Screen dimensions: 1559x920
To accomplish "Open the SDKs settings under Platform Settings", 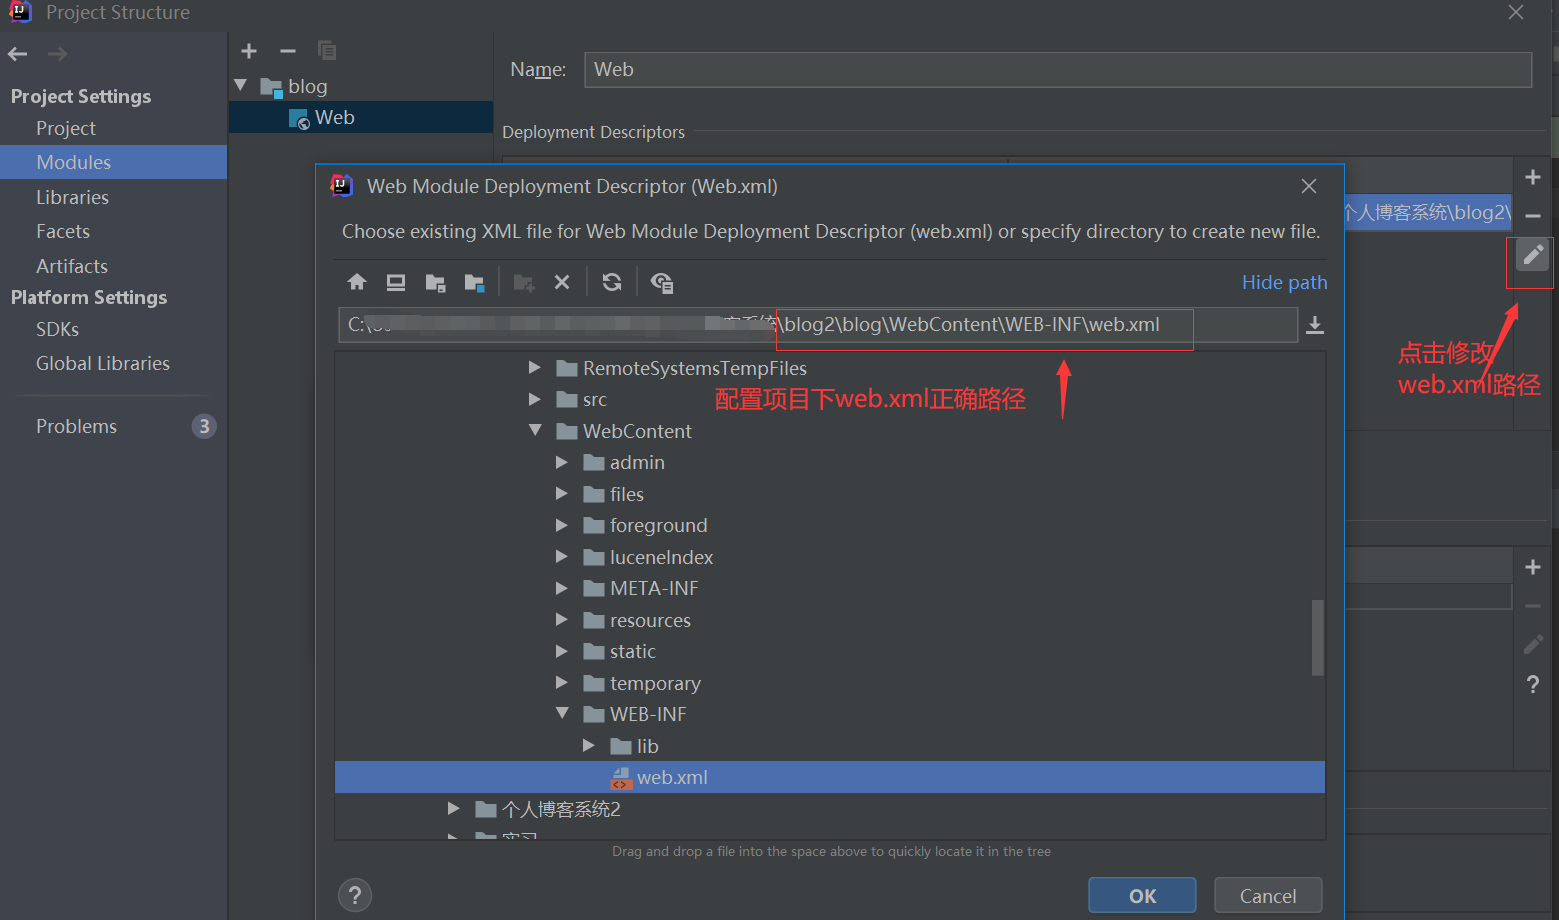I will point(57,329).
